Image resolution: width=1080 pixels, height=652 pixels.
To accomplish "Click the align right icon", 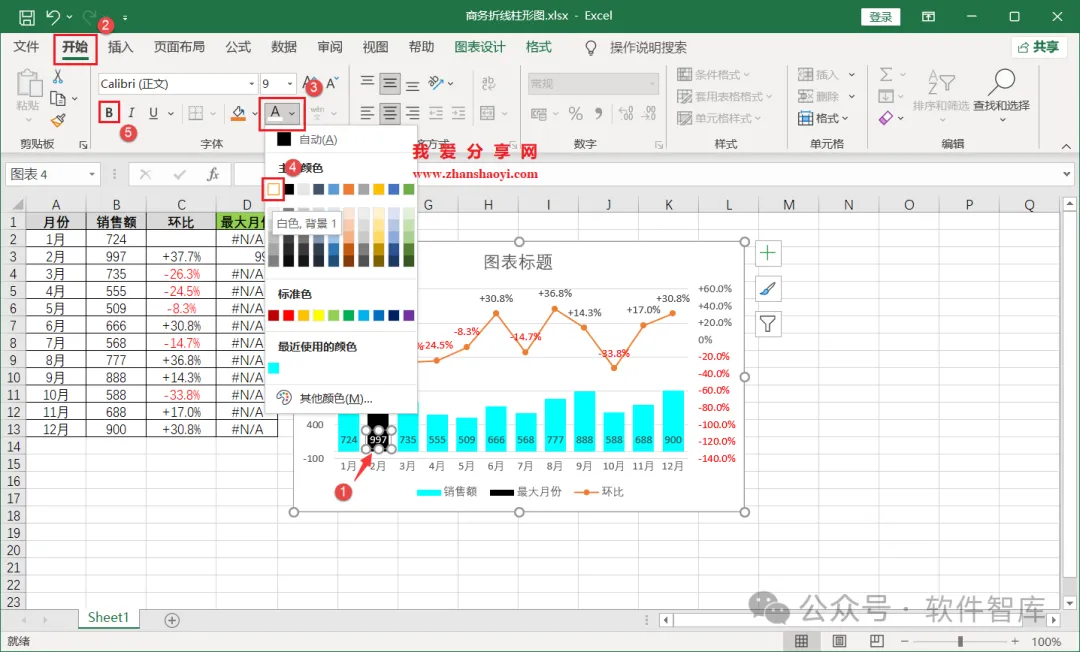I will [x=413, y=113].
